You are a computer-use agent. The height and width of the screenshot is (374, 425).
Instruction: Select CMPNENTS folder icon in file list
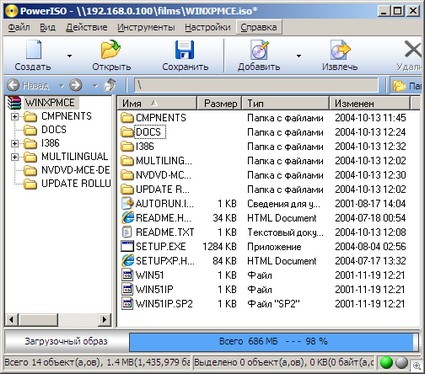pyautogui.click(x=127, y=118)
